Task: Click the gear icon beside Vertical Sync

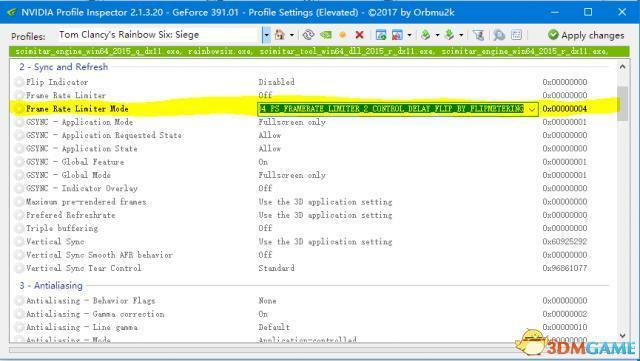Action: pyautogui.click(x=19, y=241)
